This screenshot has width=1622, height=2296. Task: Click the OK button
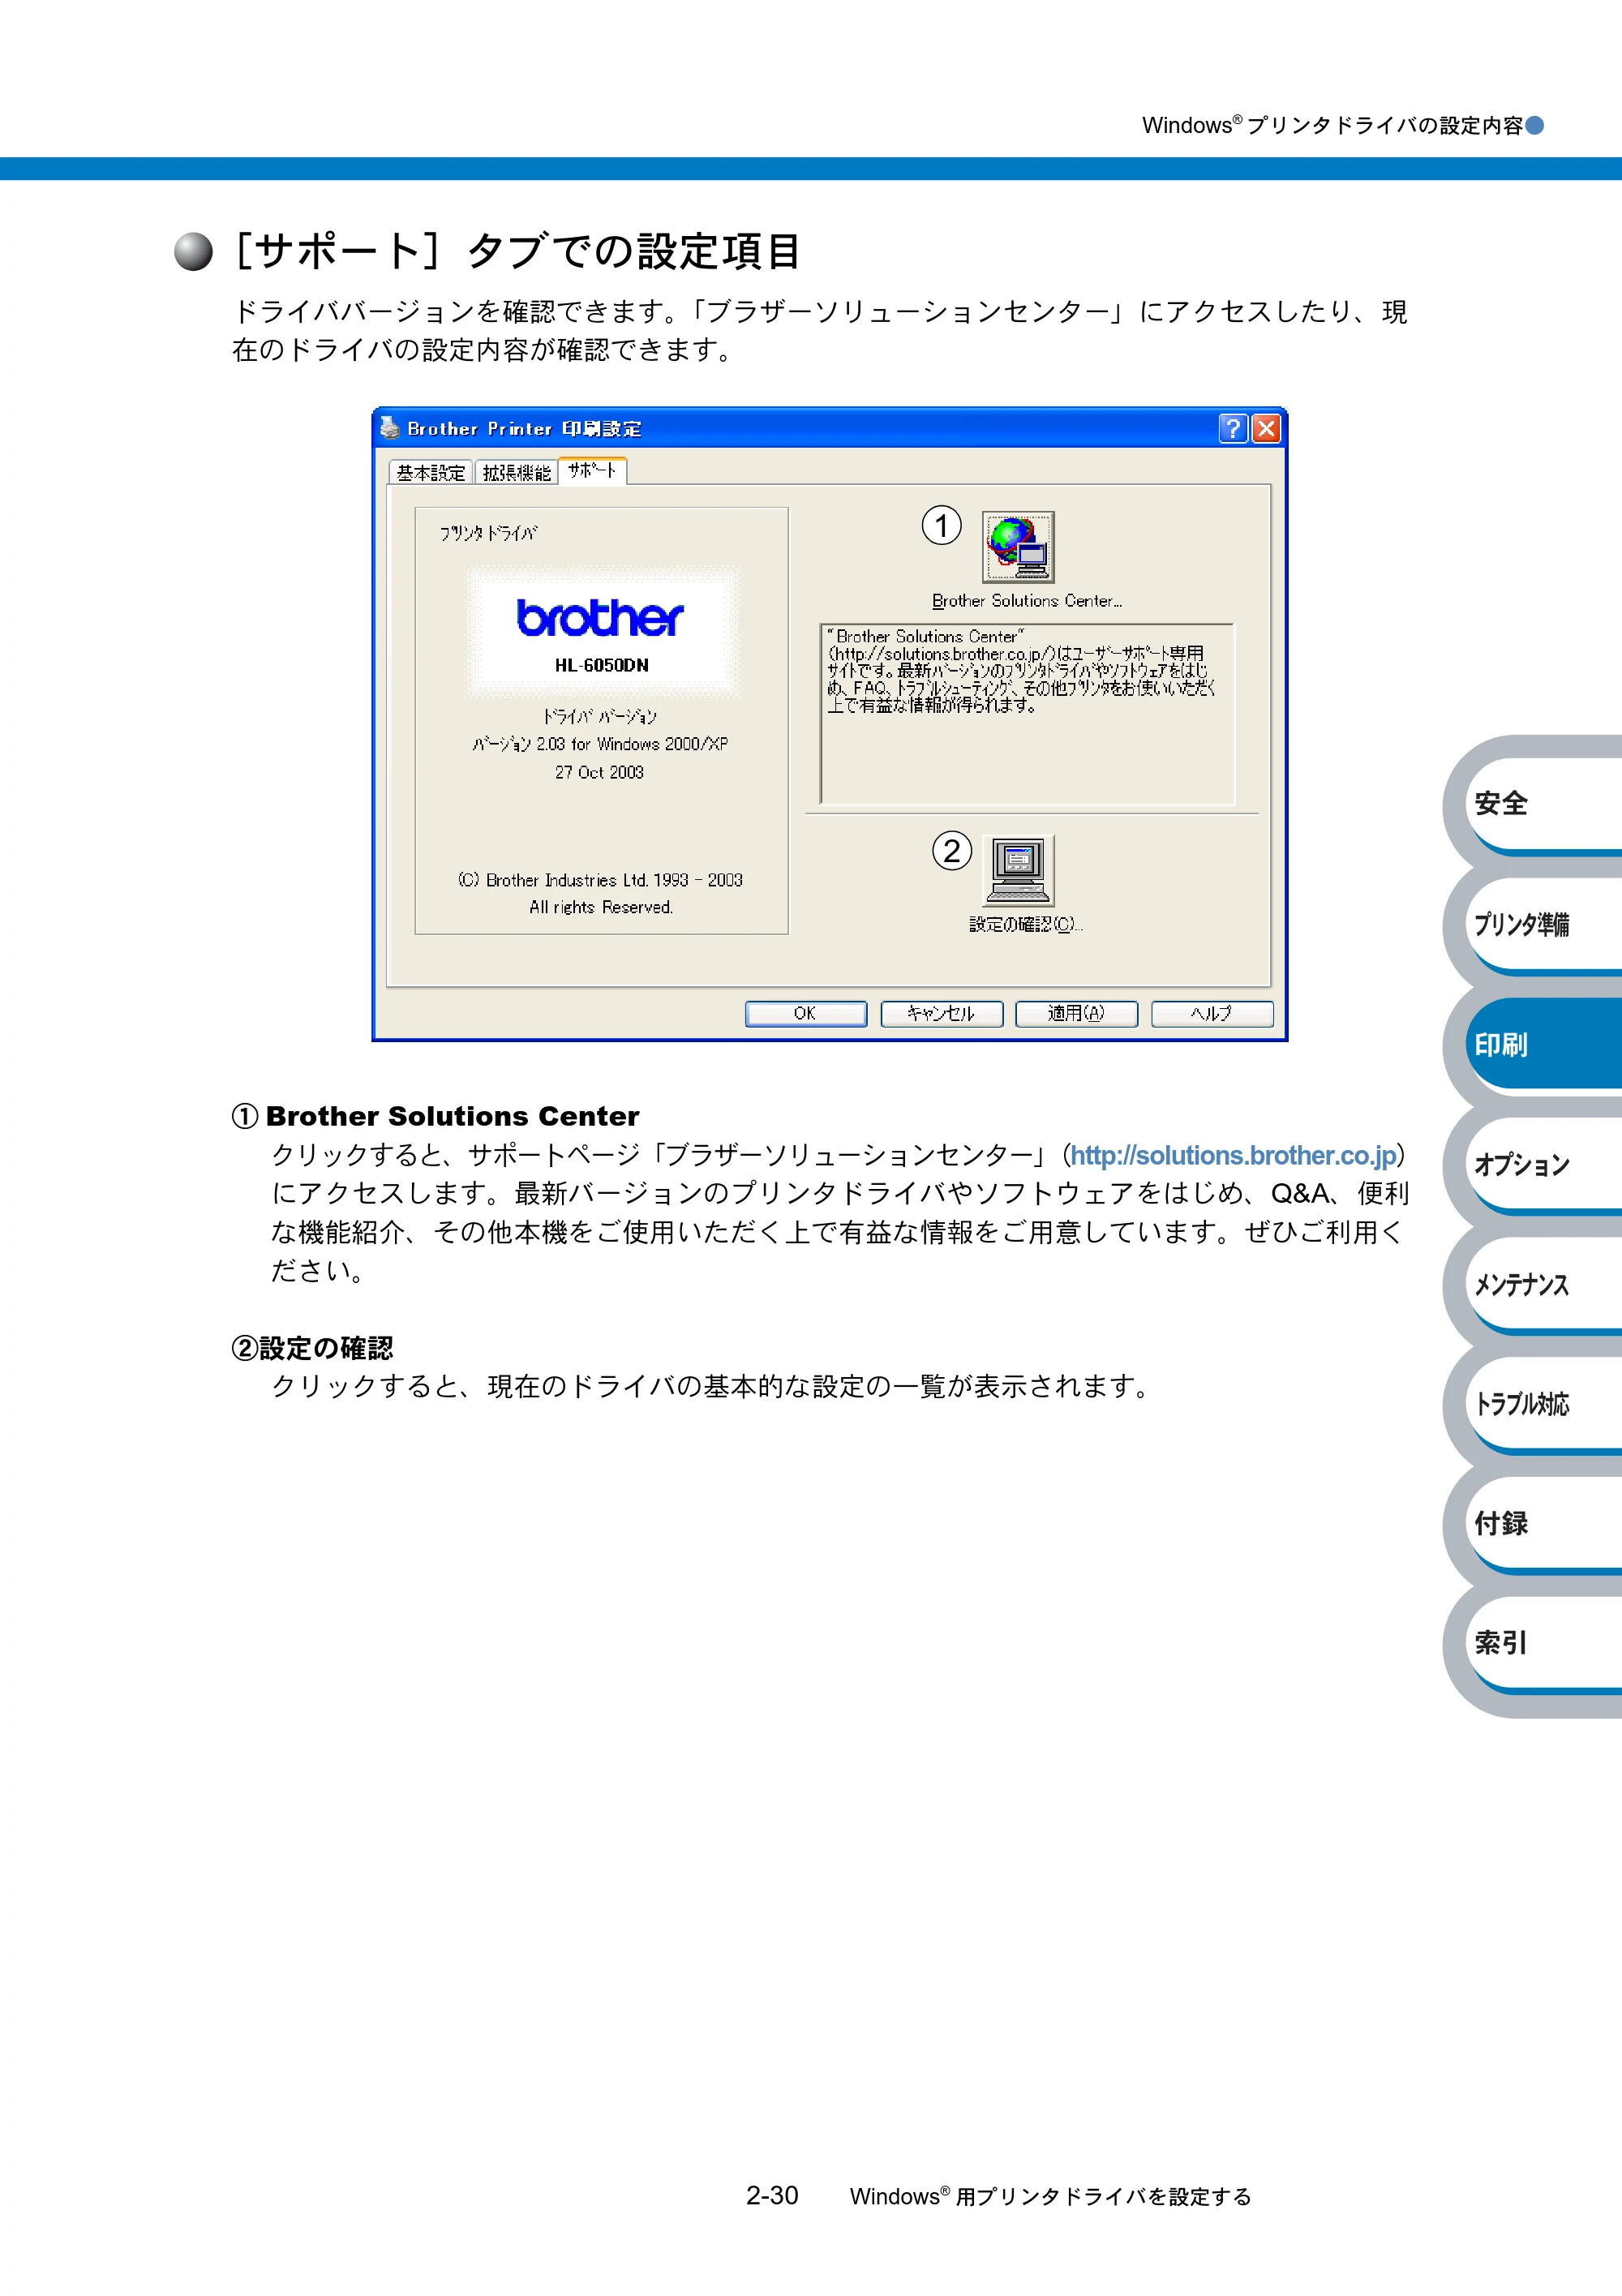tap(806, 1013)
